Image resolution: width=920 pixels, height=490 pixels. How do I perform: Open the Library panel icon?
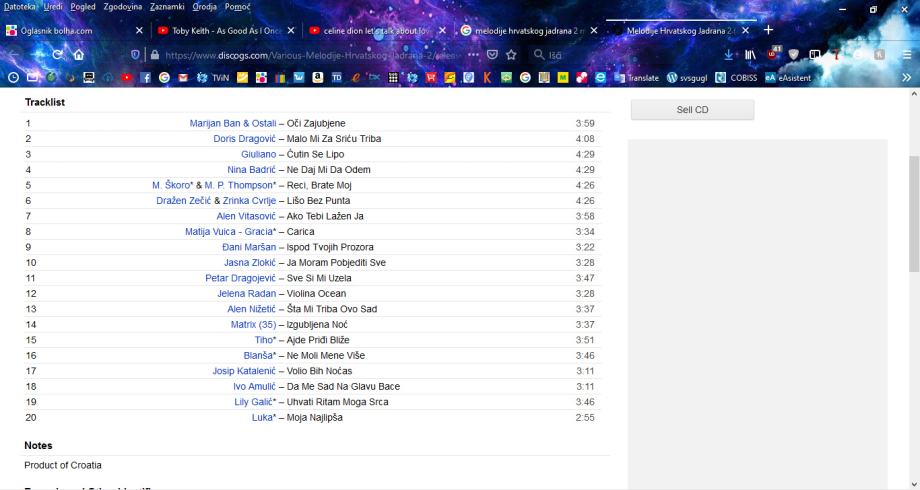[x=750, y=55]
